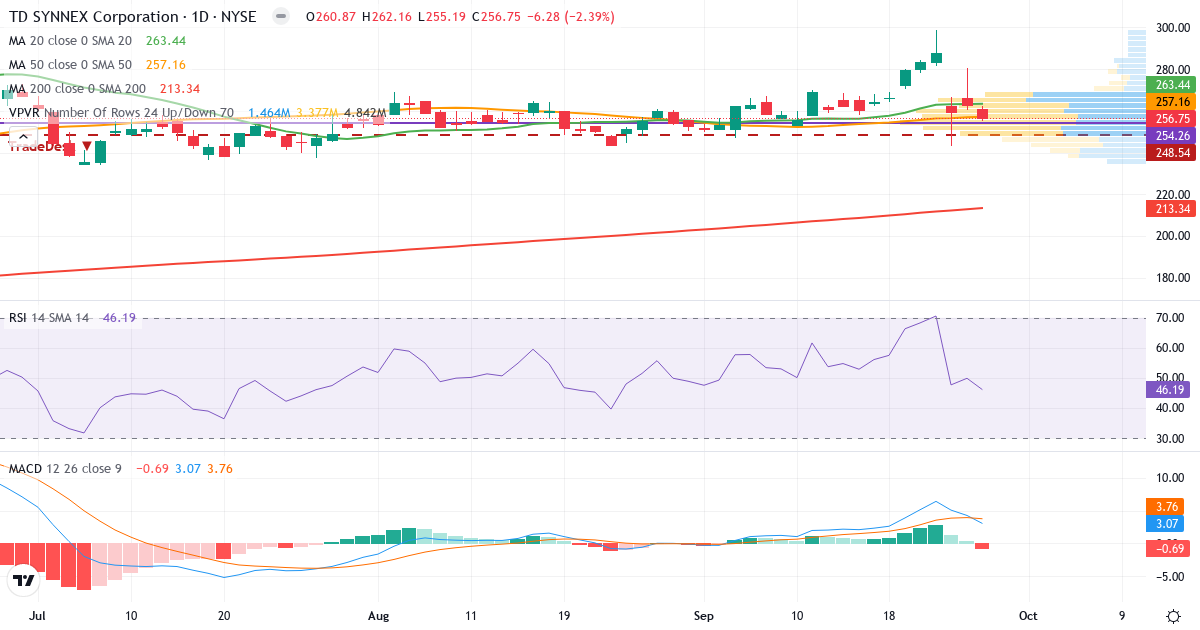The height and width of the screenshot is (630, 1200).
Task: Click the L255.19 low price readout
Action: tap(440, 17)
